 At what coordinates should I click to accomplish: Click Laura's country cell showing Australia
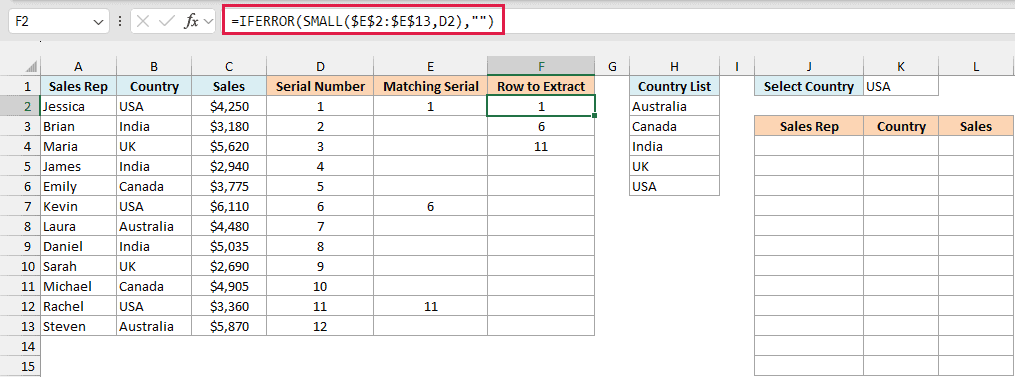(154, 227)
